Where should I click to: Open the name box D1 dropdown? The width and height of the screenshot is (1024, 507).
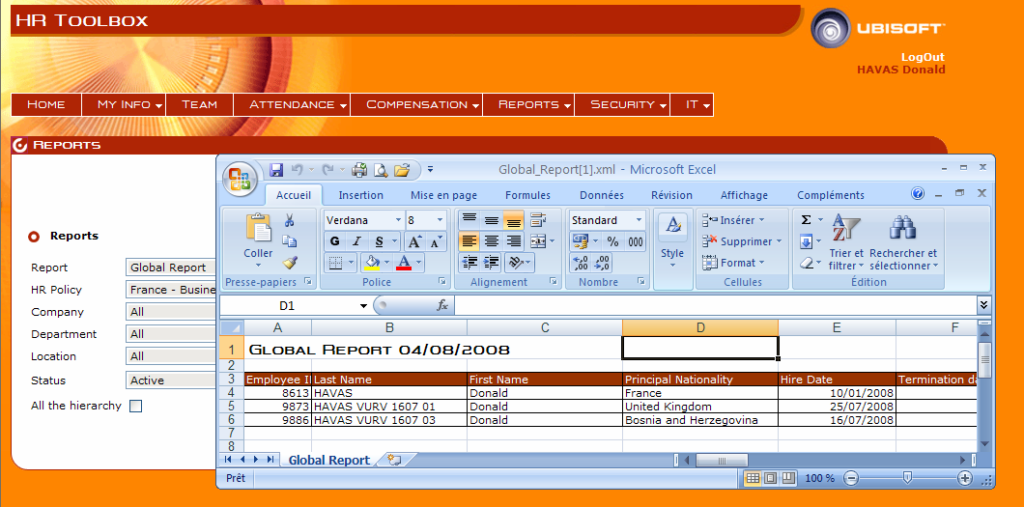pyautogui.click(x=364, y=306)
